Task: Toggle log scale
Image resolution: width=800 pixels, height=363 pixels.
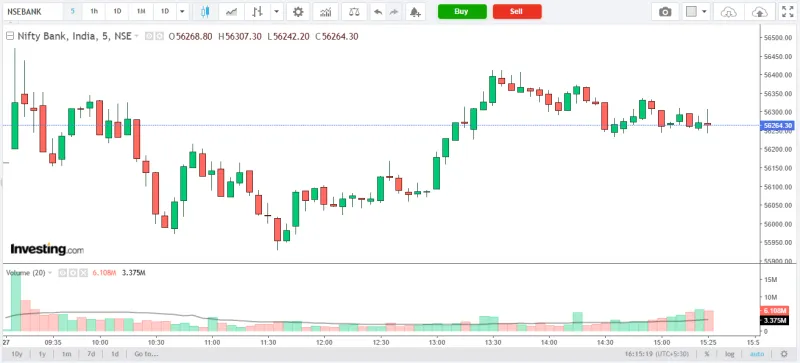Action: pos(730,354)
